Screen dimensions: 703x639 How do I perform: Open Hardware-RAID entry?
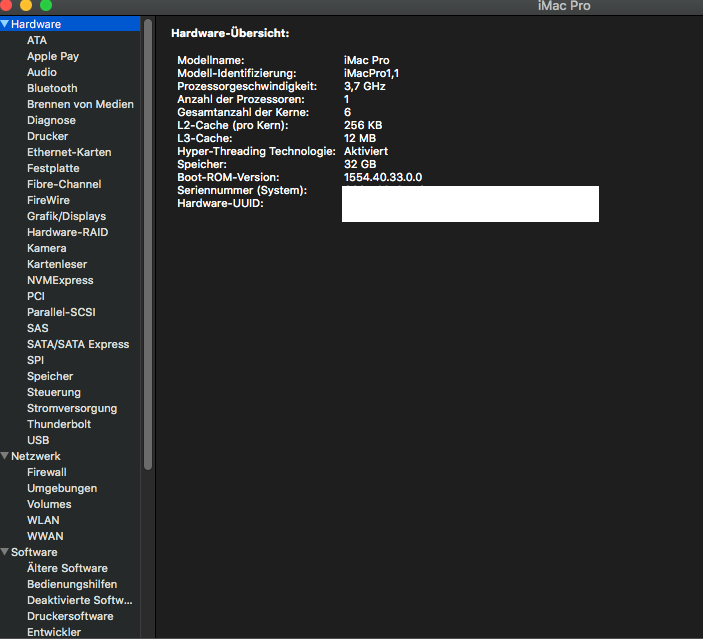tap(67, 232)
